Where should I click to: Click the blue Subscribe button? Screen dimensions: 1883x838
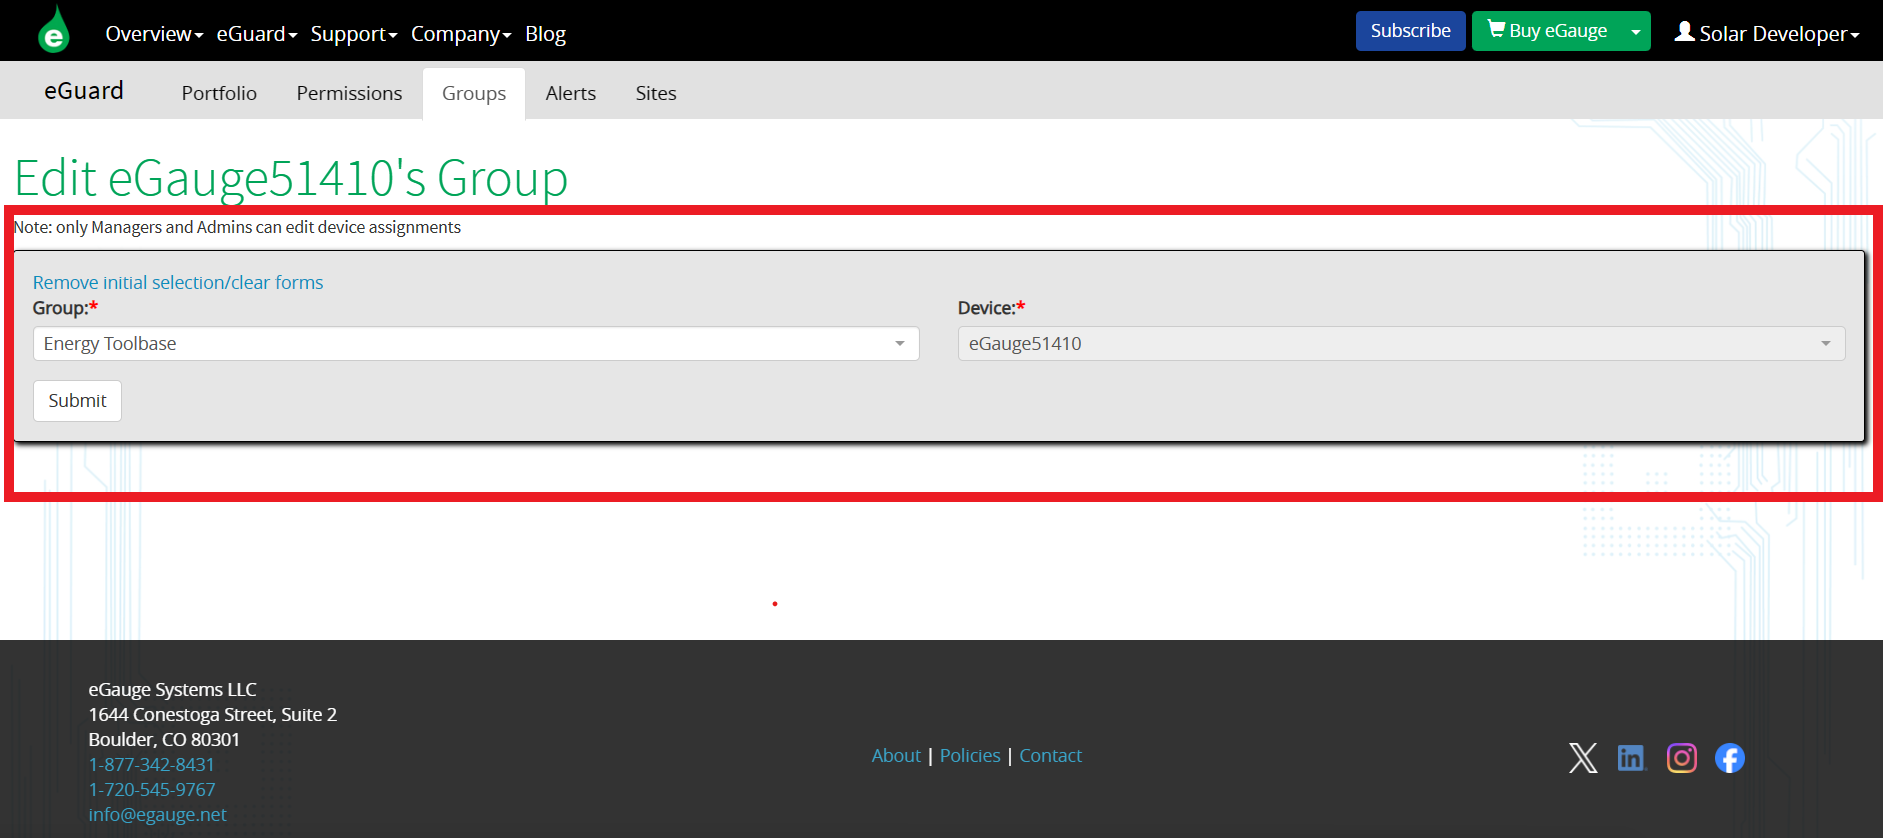pyautogui.click(x=1410, y=31)
